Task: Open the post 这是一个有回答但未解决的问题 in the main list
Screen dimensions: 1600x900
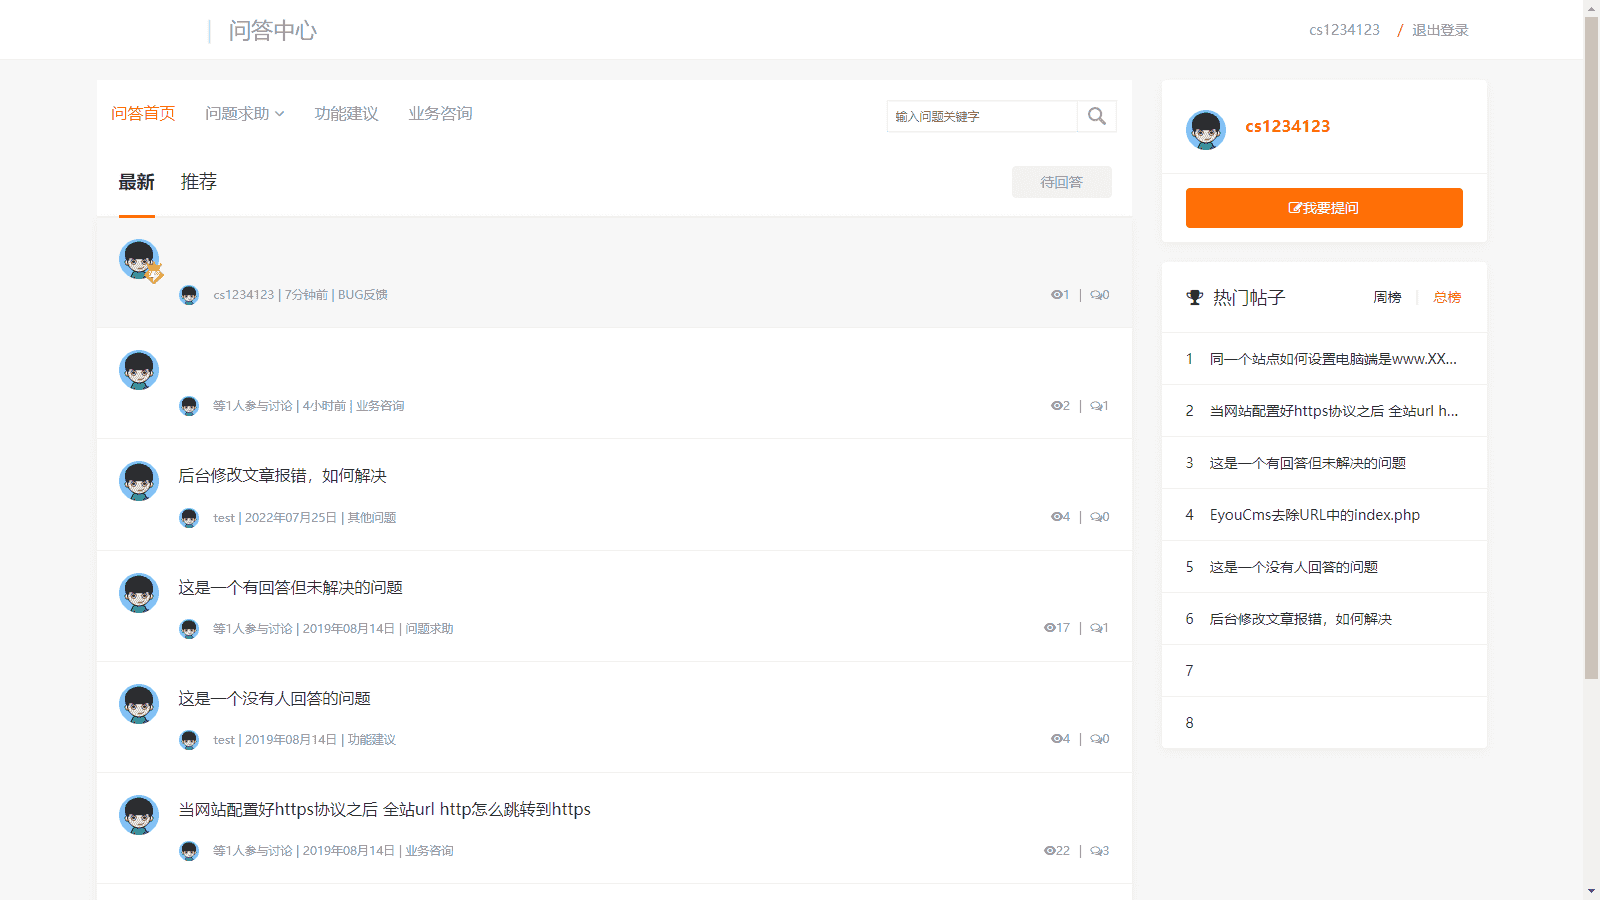Action: coord(290,588)
